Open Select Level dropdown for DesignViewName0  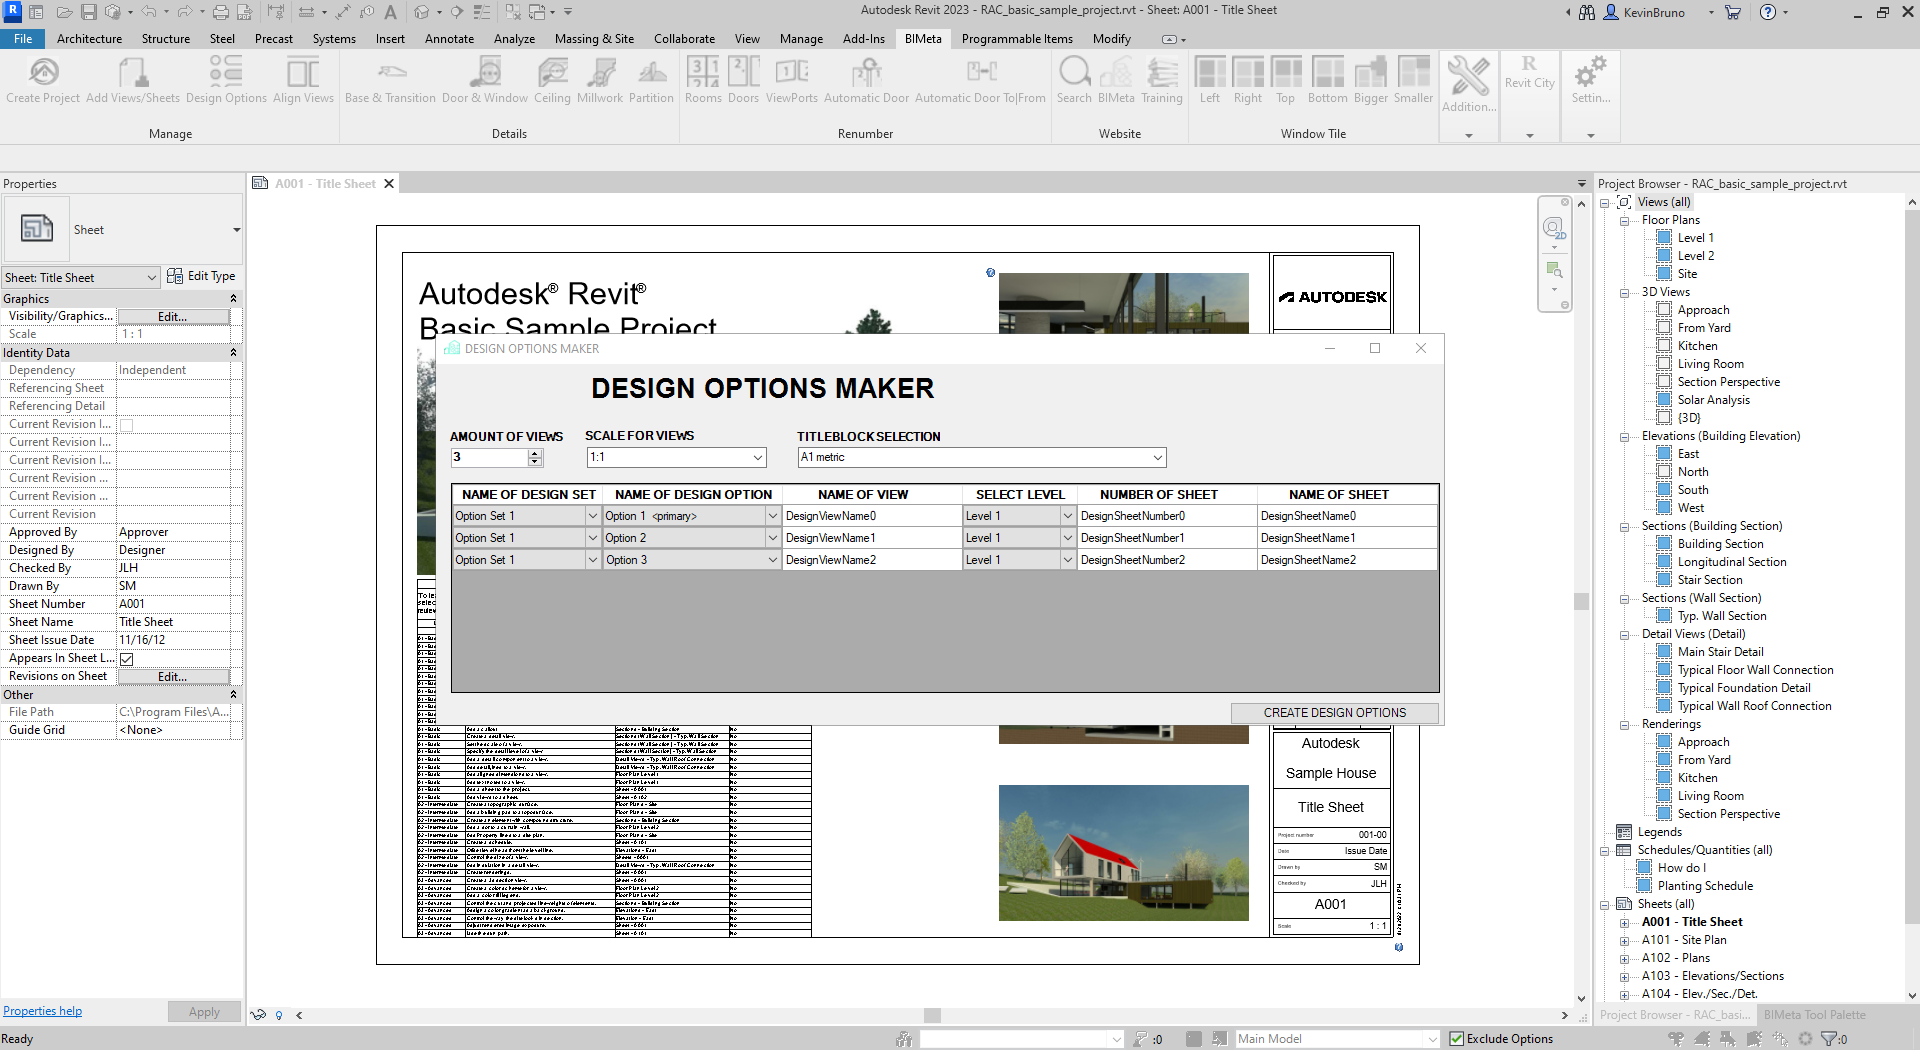(x=1067, y=516)
